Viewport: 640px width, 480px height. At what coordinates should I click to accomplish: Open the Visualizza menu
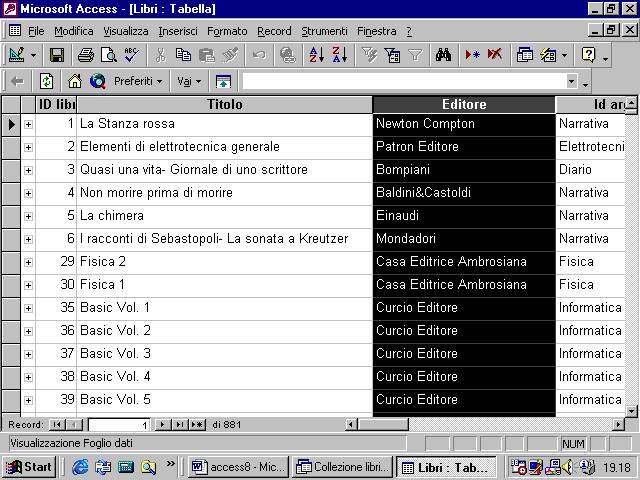pos(126,31)
